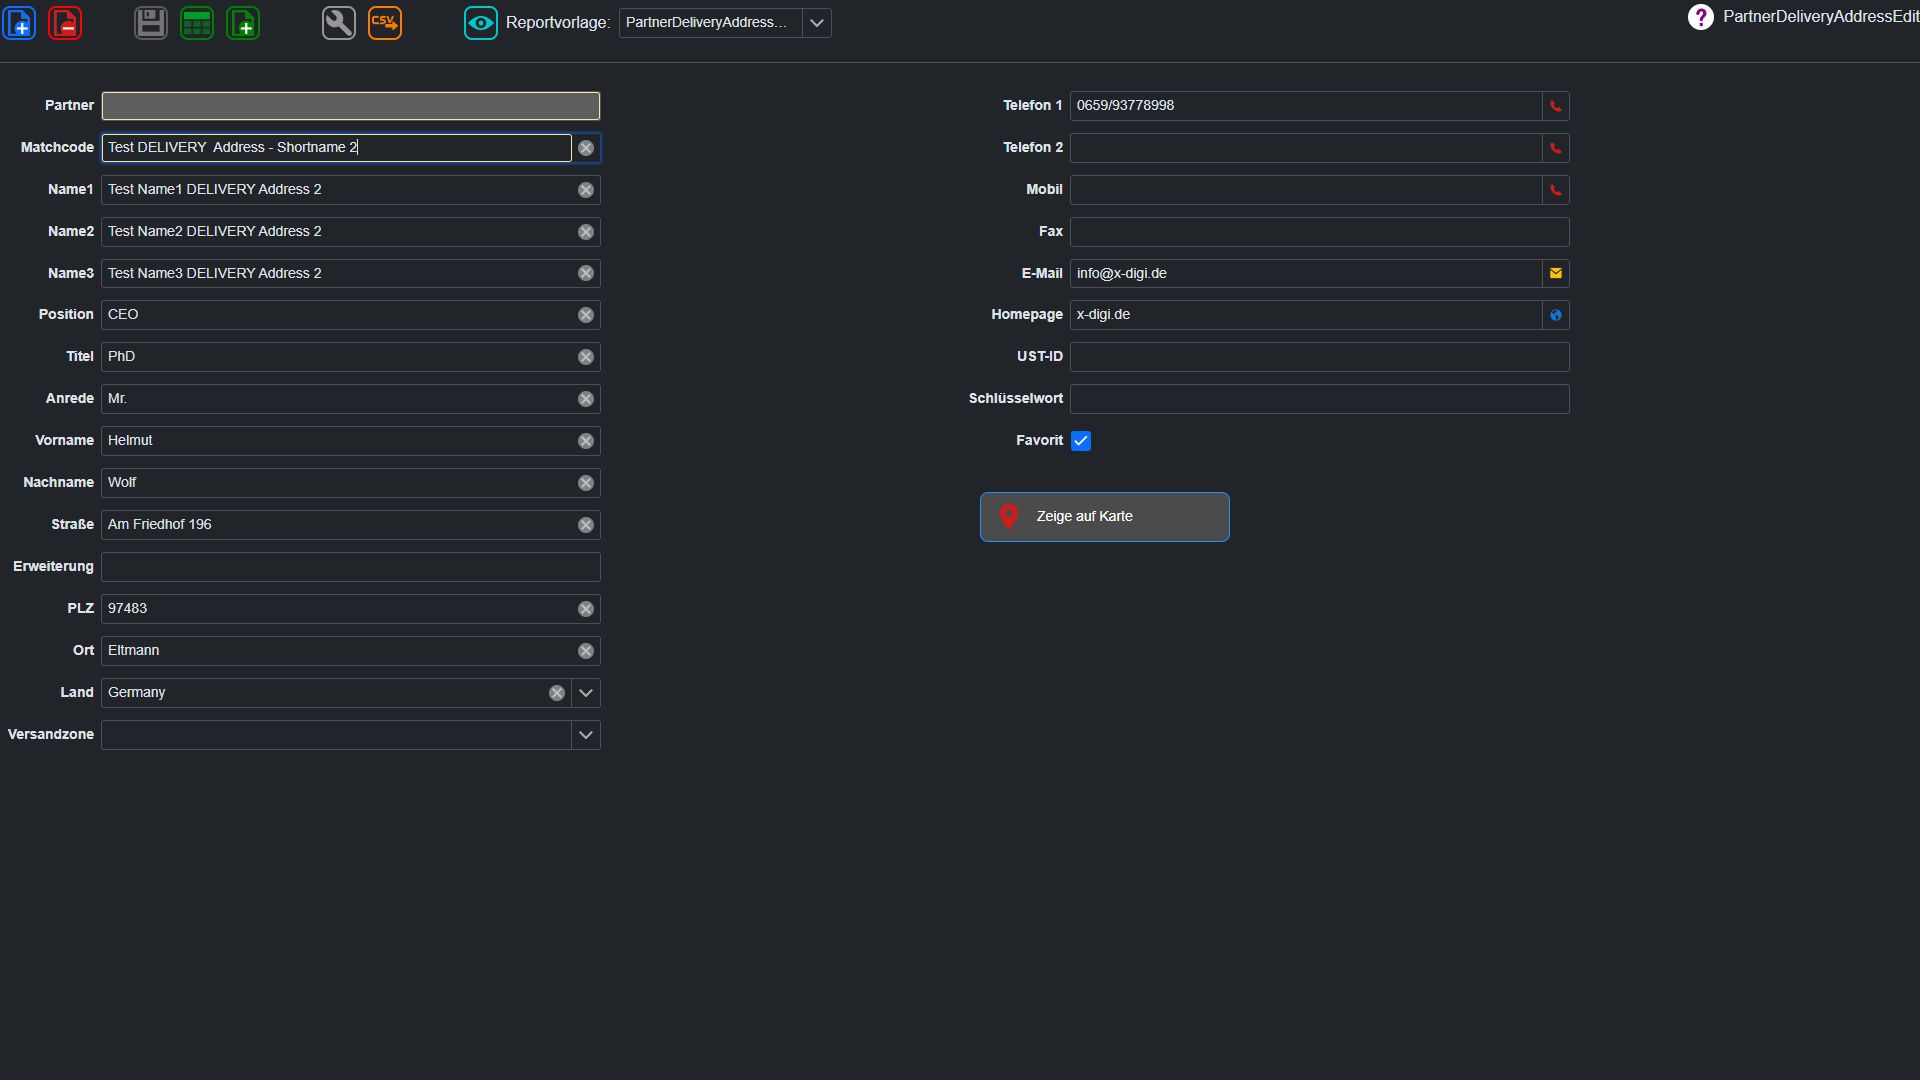The width and height of the screenshot is (1920, 1080).
Task: Click the green table grid icon
Action: click(197, 22)
